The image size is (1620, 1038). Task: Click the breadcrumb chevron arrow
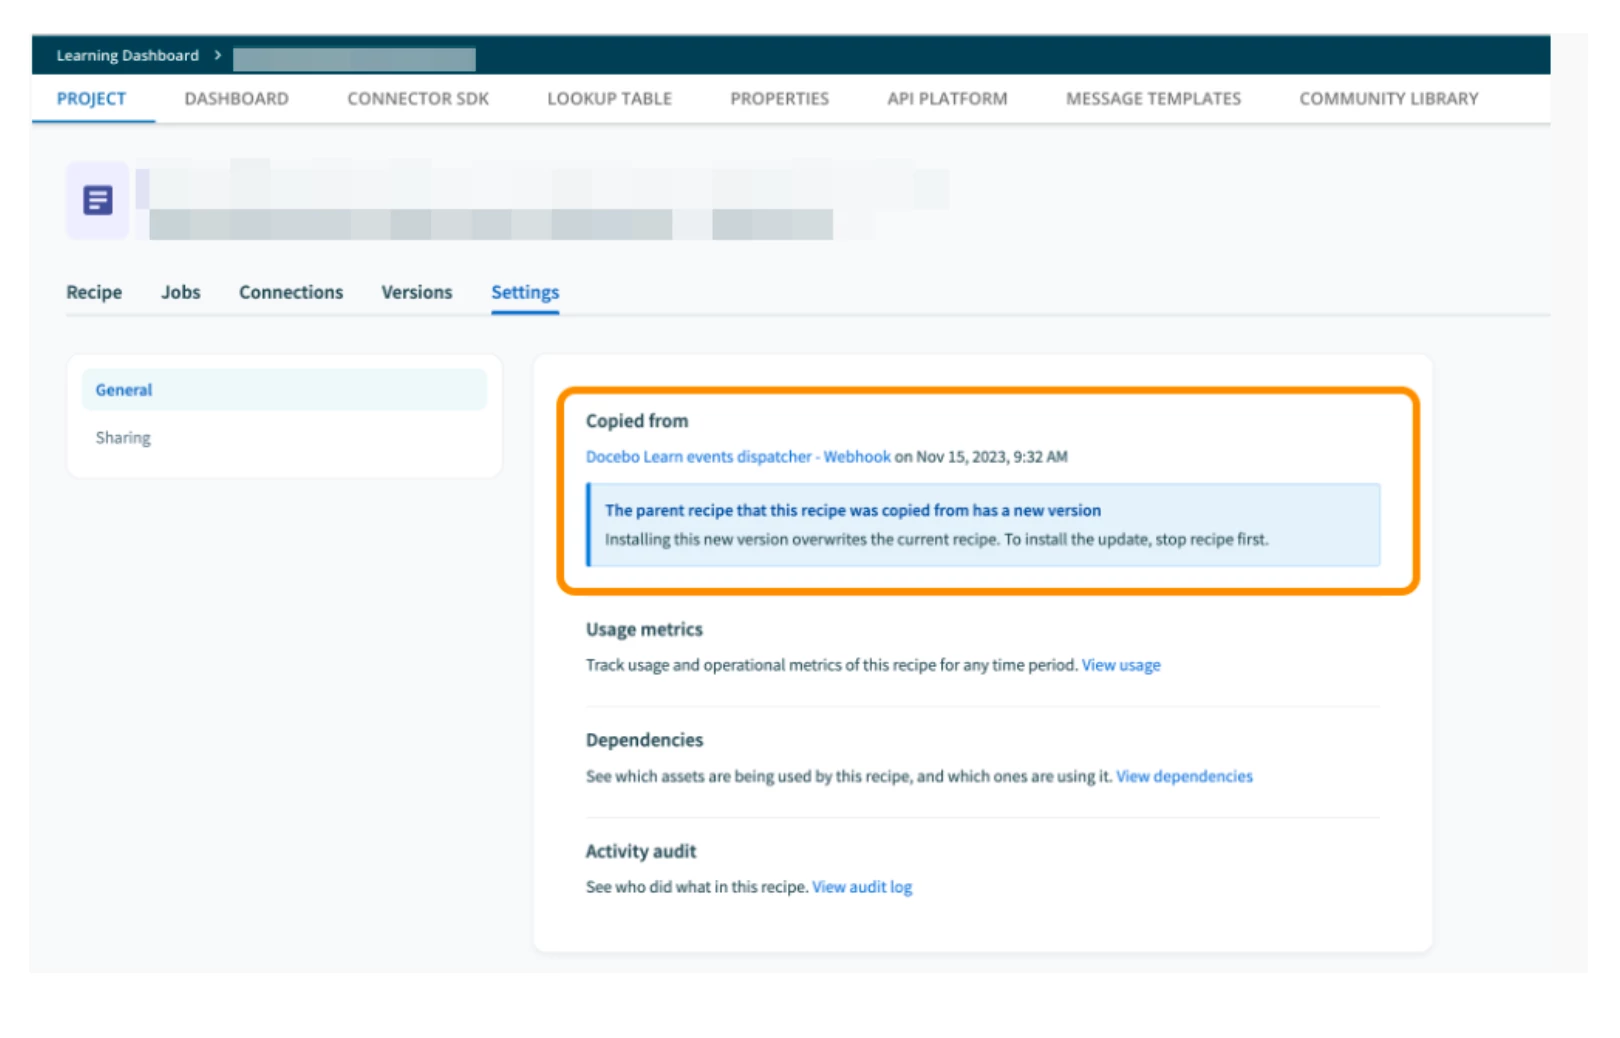click(x=217, y=55)
